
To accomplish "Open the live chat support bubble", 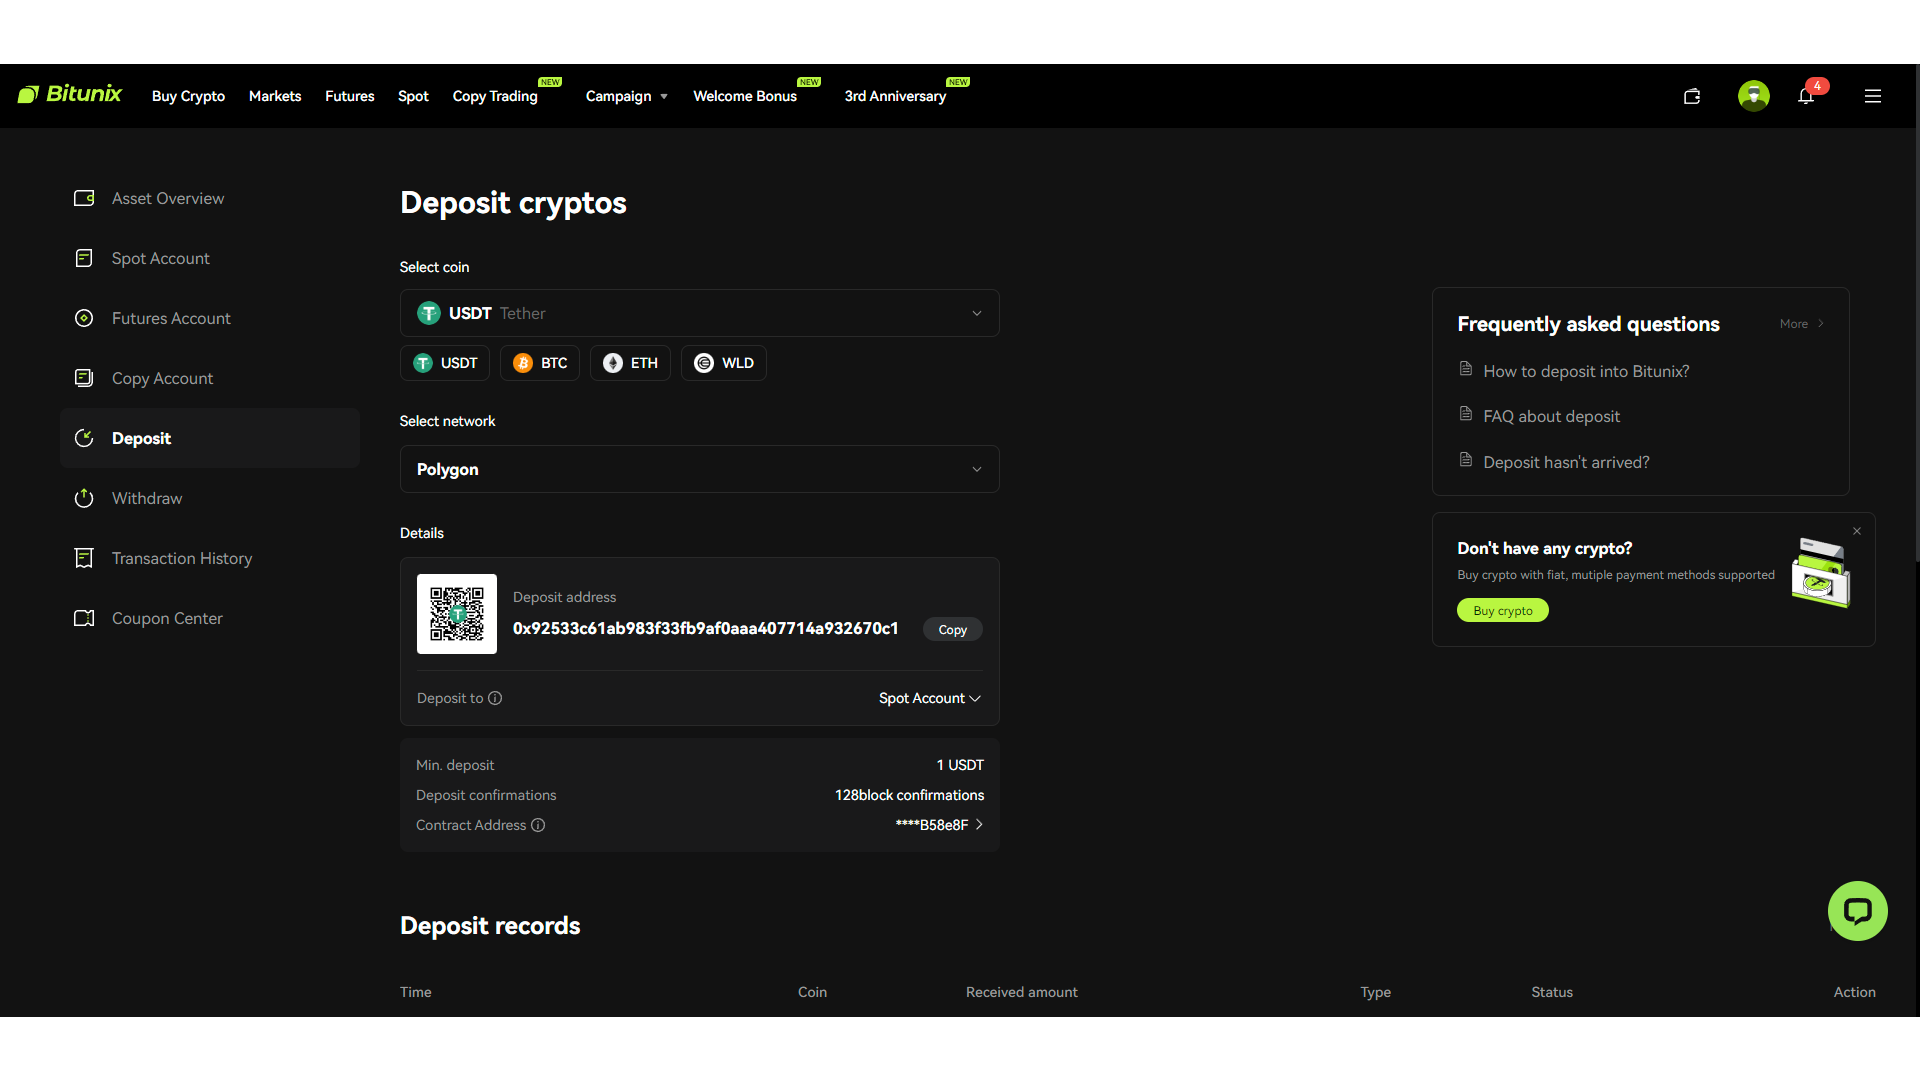I will click(1858, 911).
